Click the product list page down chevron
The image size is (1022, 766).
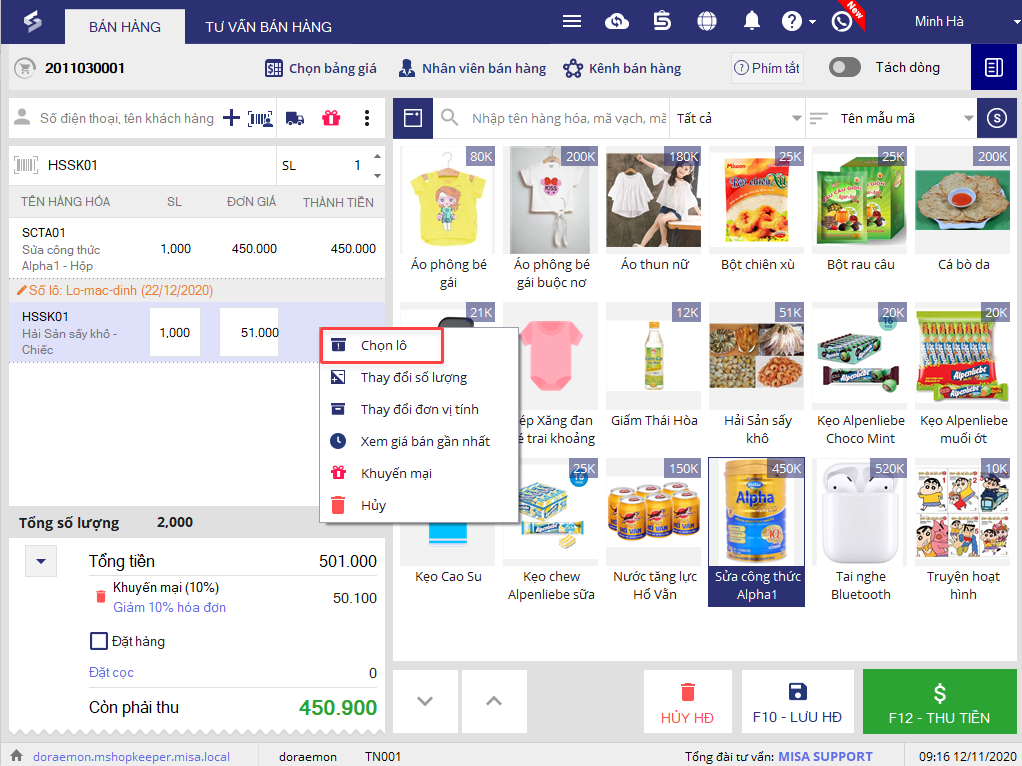(x=425, y=701)
